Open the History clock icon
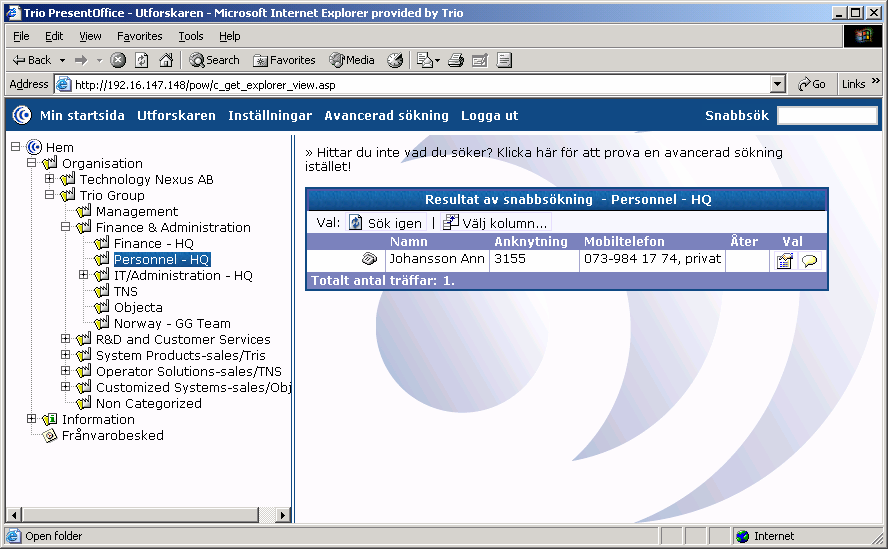888x549 pixels. click(x=395, y=60)
